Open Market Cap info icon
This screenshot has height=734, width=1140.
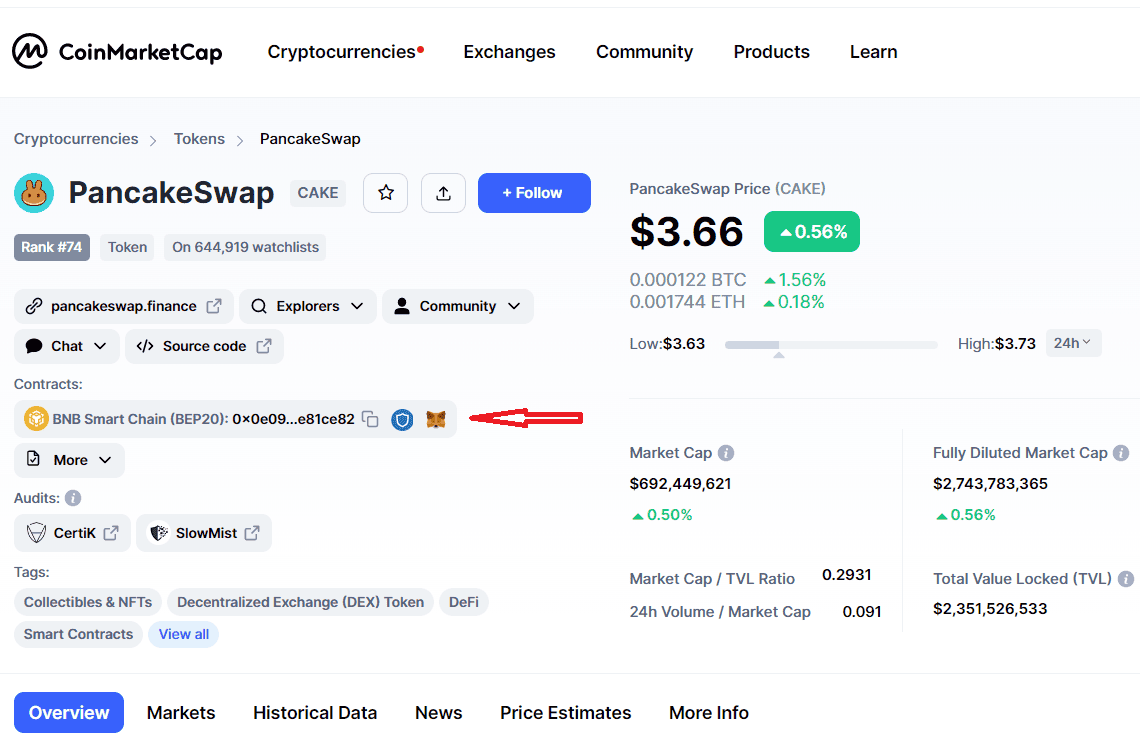tap(726, 453)
